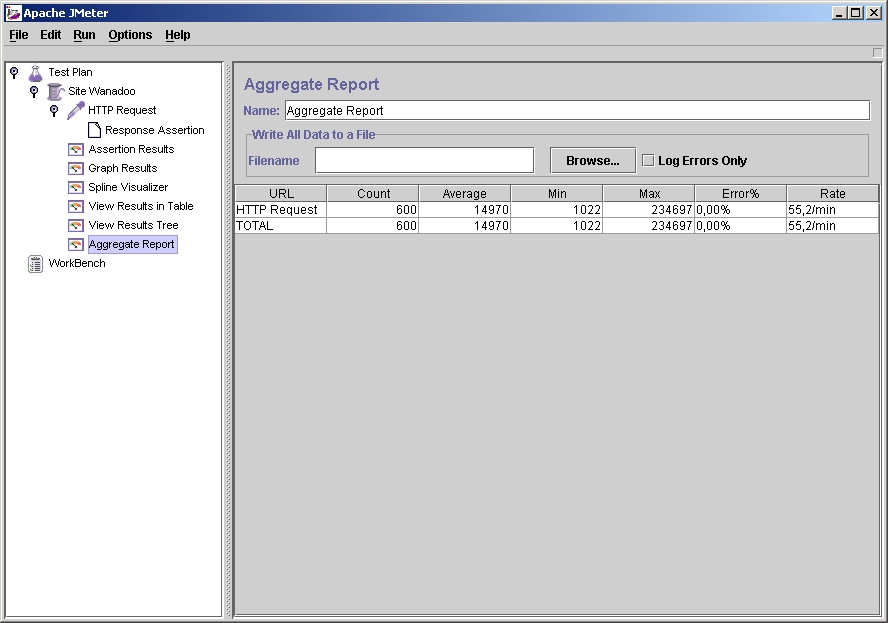This screenshot has width=888, height=623.
Task: Click the Assertion Results listener icon
Action: 76,149
